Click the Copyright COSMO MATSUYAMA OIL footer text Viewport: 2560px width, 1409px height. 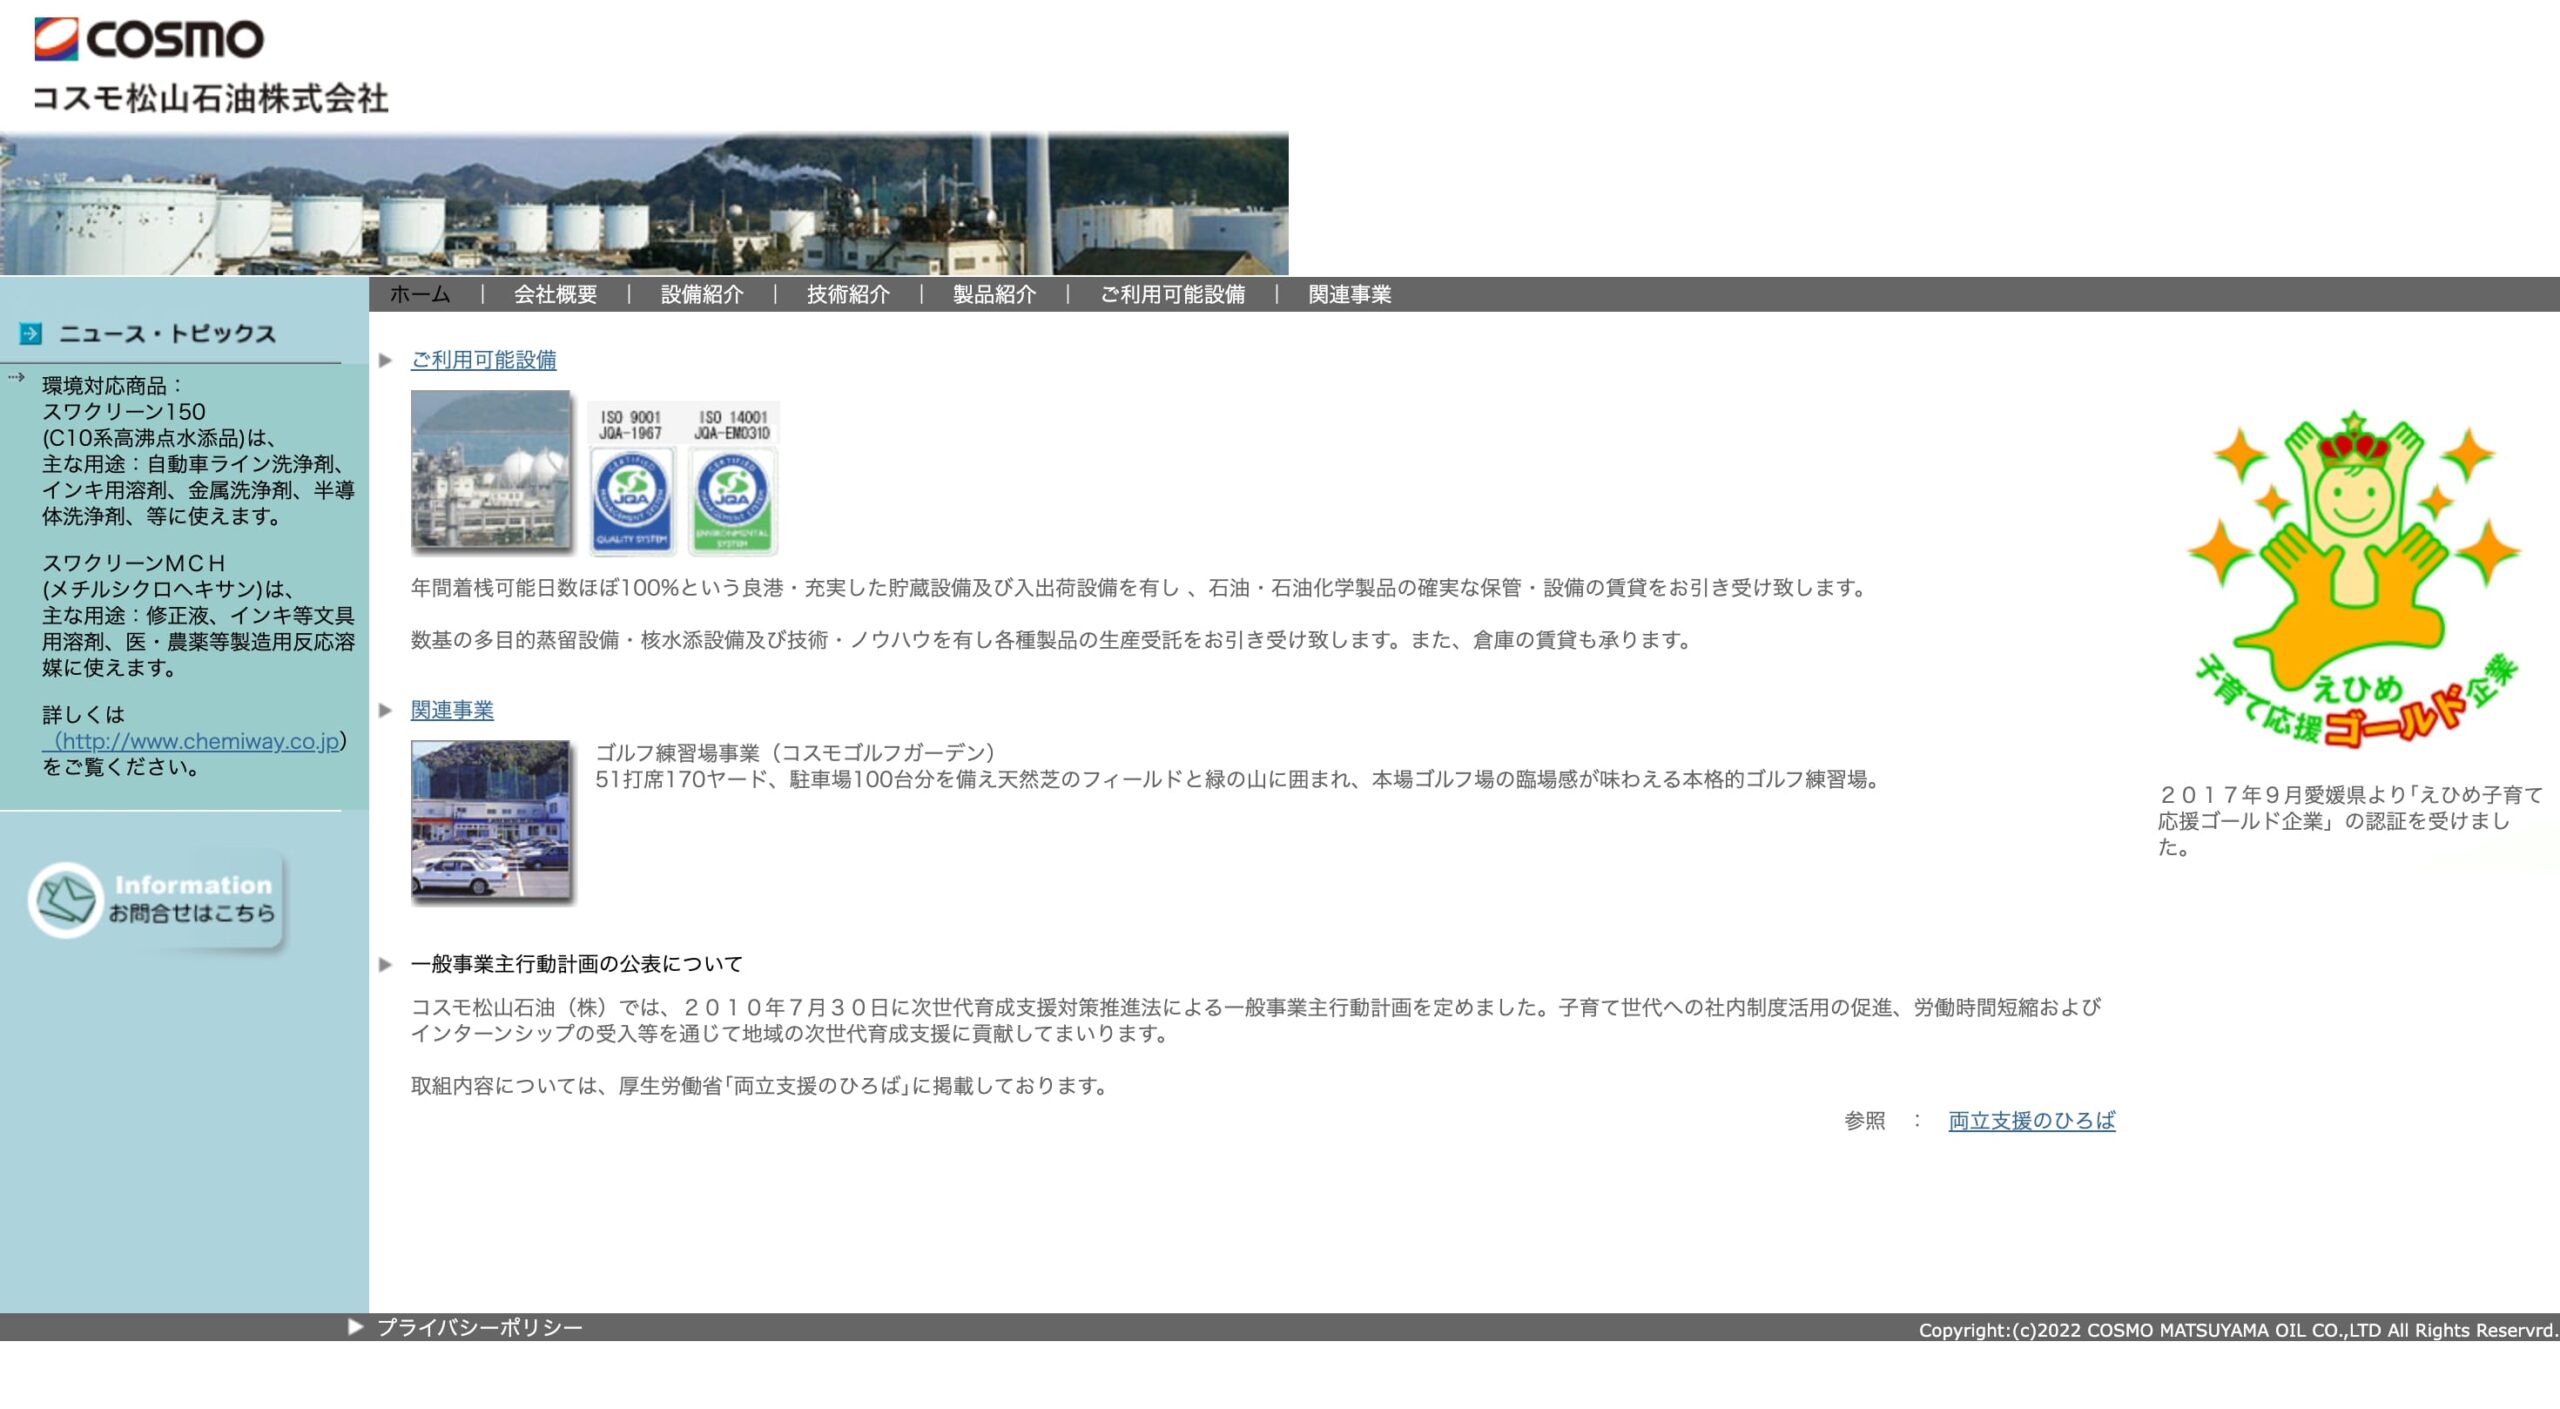(x=2238, y=1329)
